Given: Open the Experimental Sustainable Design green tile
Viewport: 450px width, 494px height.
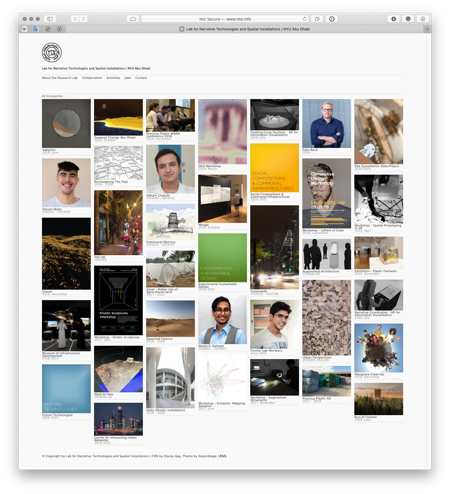Looking at the screenshot, I should tap(222, 258).
